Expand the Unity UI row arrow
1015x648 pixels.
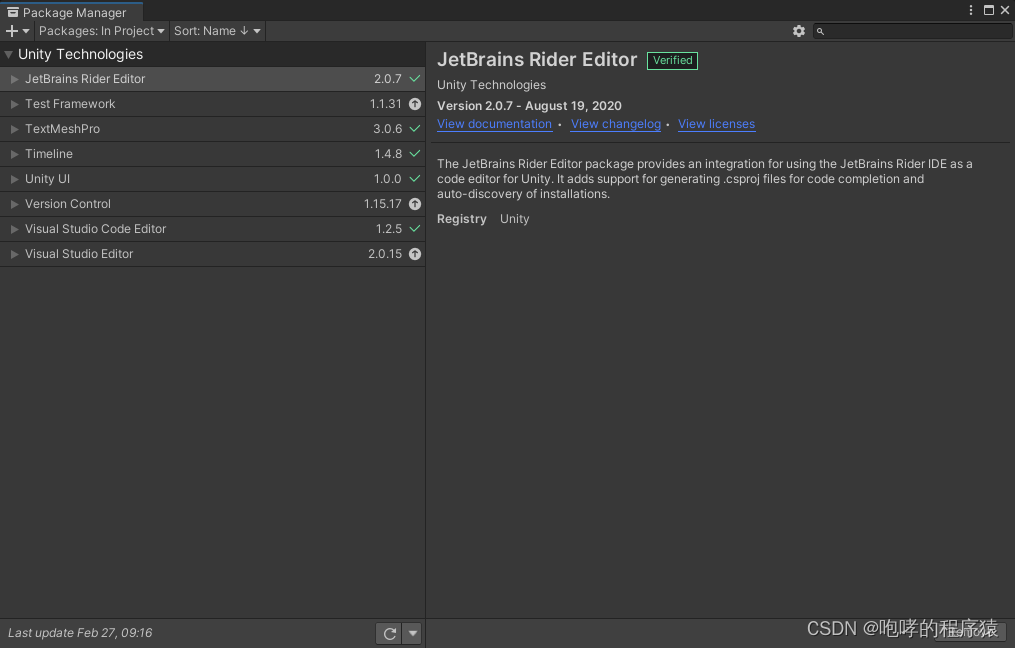click(14, 179)
